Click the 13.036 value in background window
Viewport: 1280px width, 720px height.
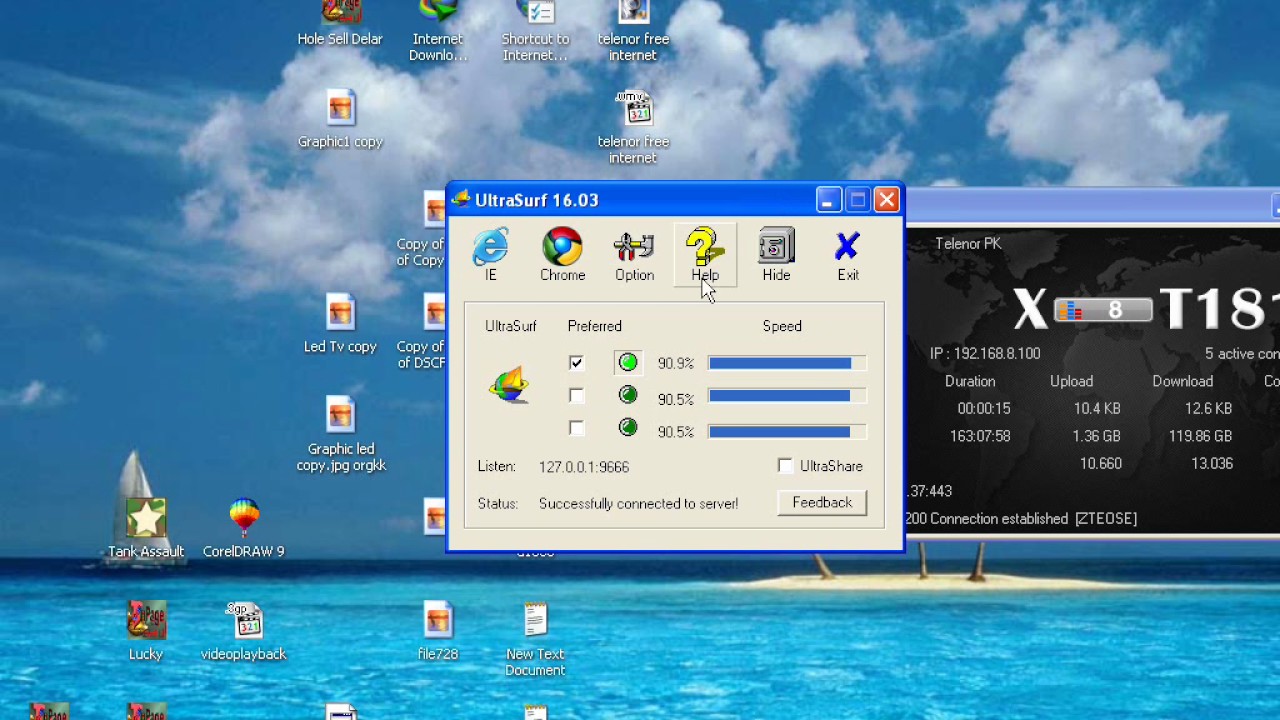point(1211,463)
